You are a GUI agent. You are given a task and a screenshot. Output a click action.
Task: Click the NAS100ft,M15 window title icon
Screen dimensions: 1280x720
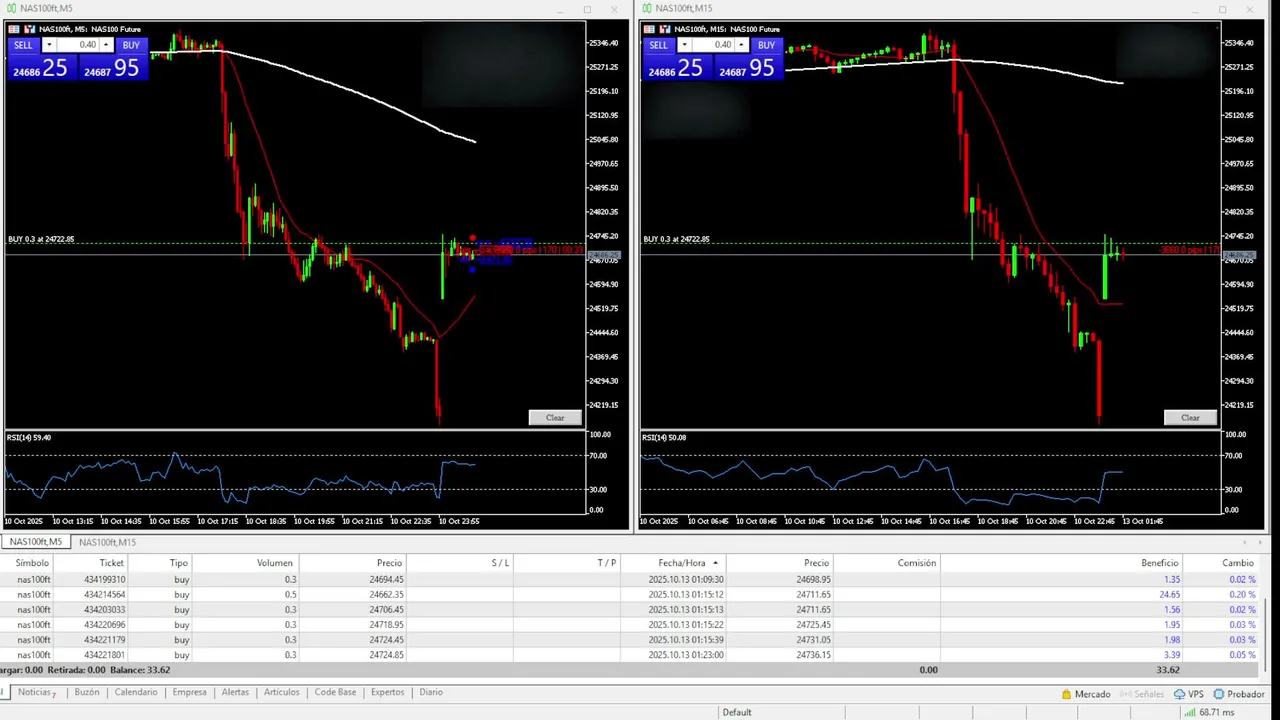tap(647, 8)
